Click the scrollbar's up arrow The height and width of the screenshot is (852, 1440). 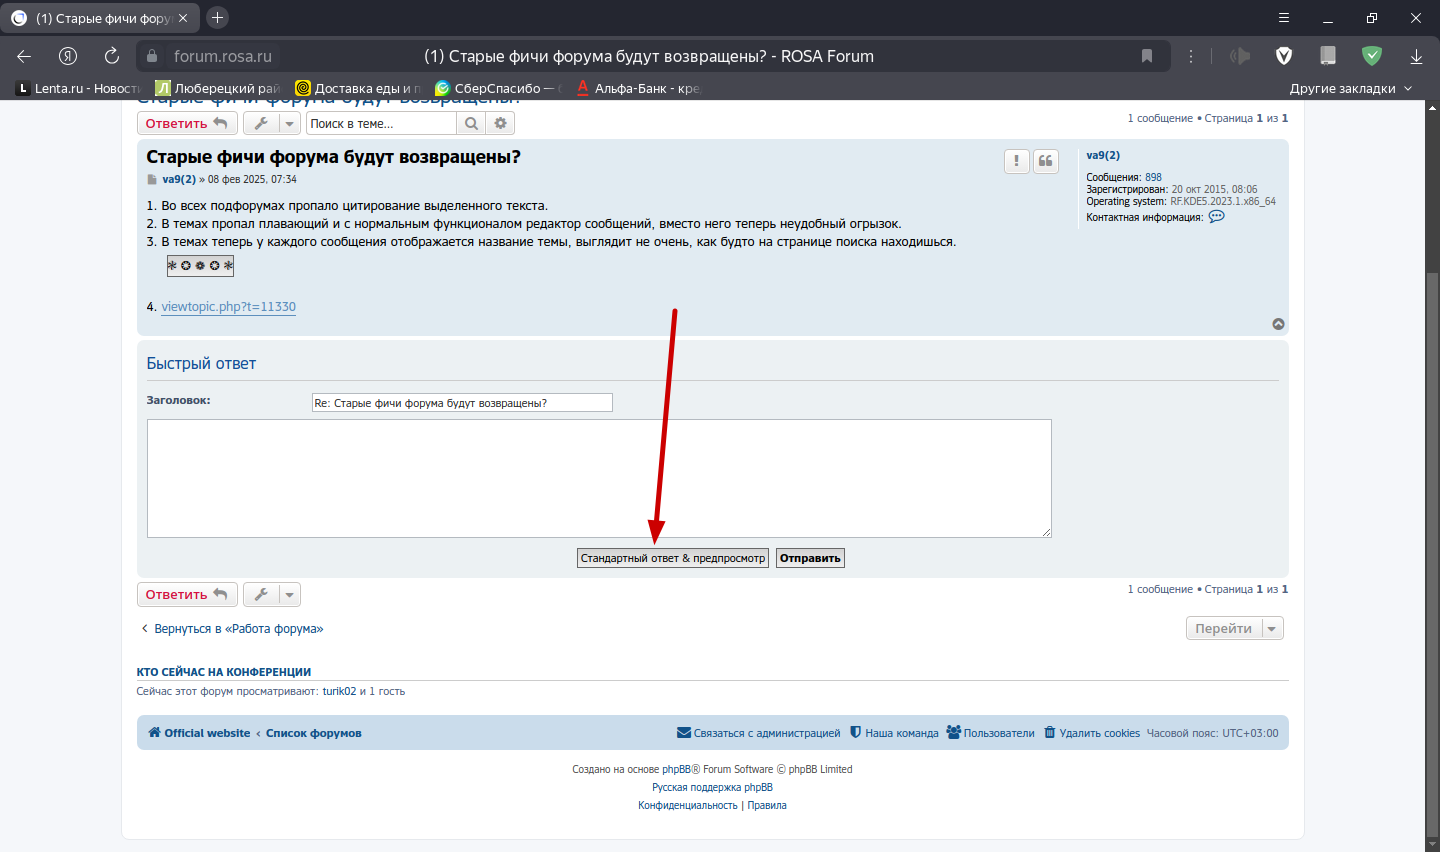click(1432, 106)
